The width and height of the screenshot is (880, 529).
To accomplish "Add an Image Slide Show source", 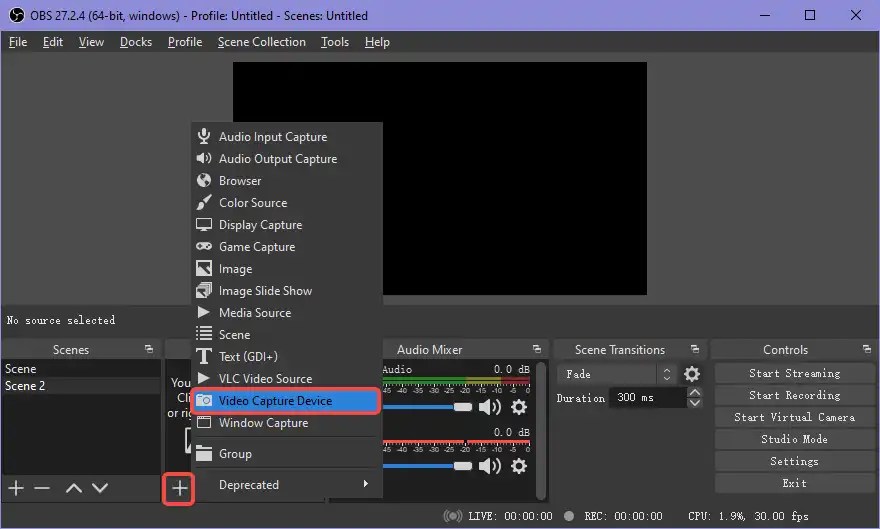I will coord(287,291).
